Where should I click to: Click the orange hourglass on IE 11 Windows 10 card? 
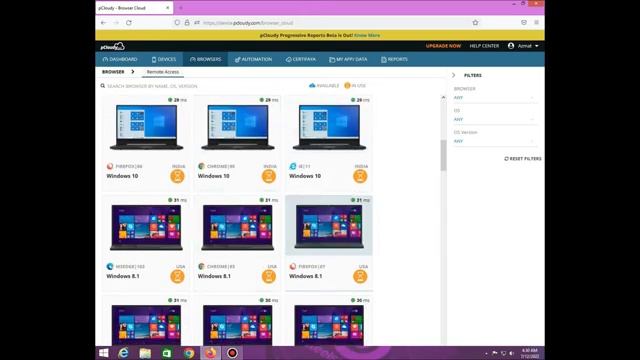[x=360, y=176]
